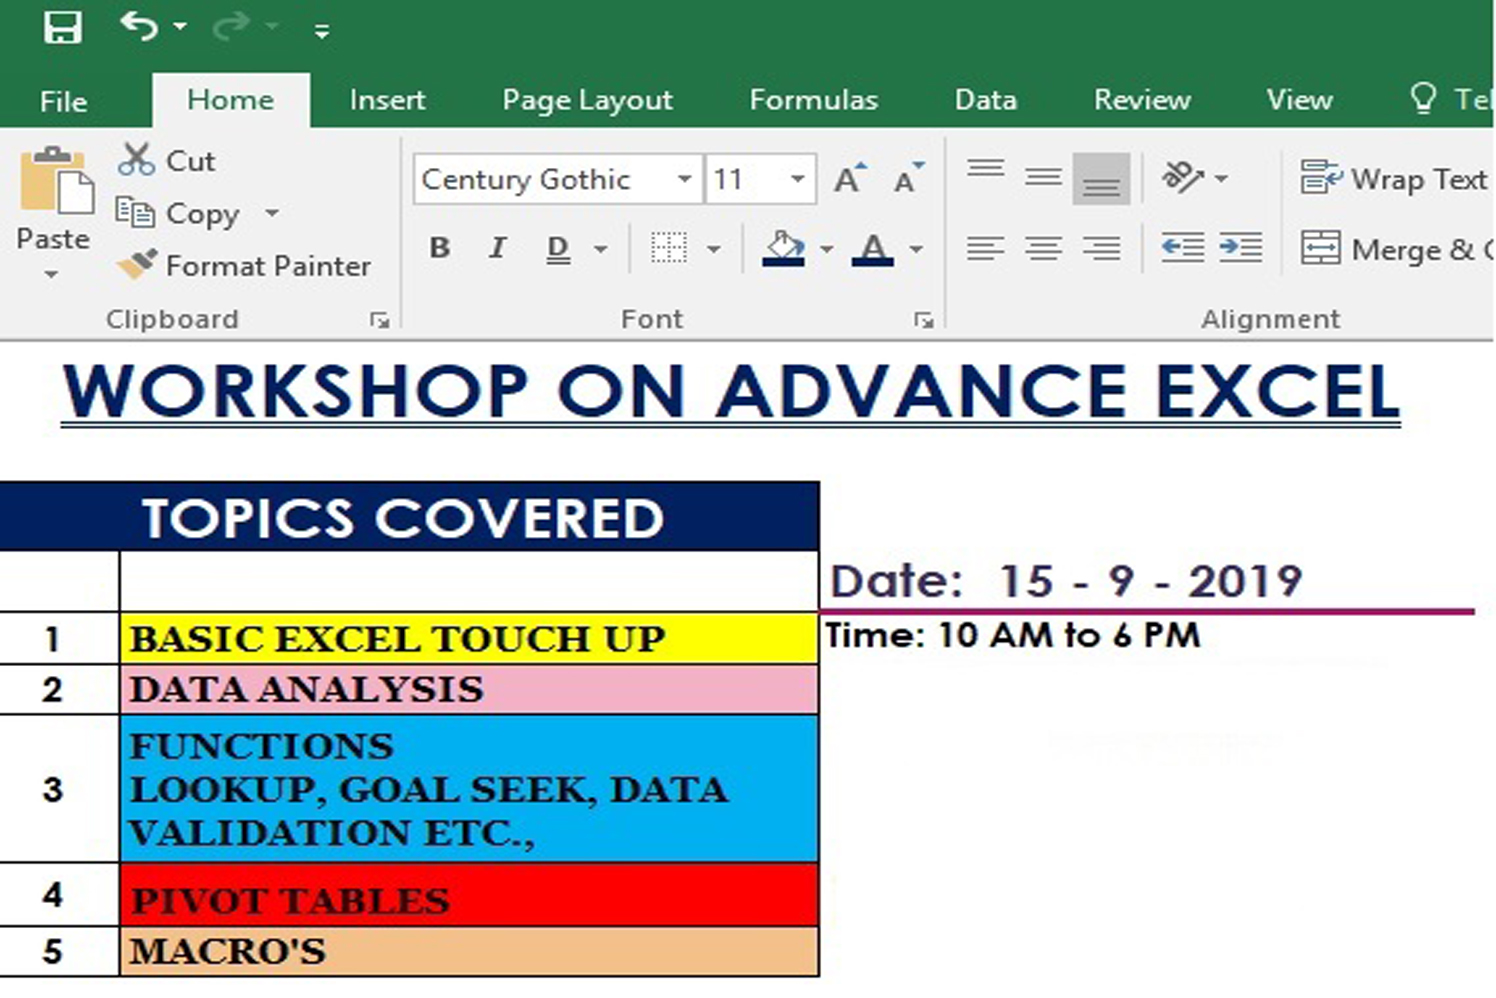1496x998 pixels.
Task: Open the Copy options dropdown arrow
Action: pyautogui.click(x=272, y=213)
